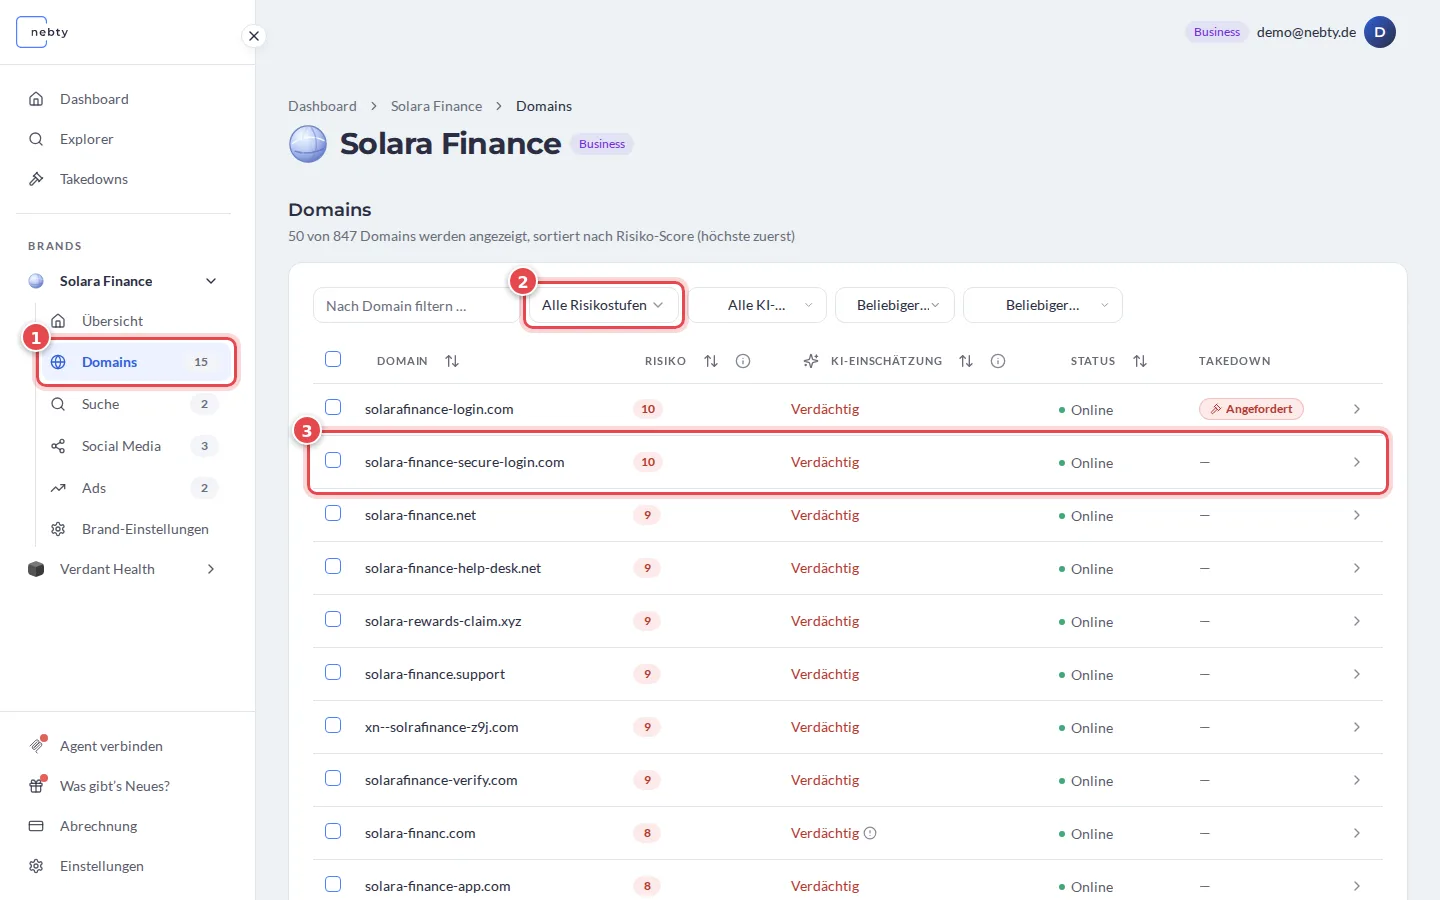Click the Explorer magnifier icon
Image resolution: width=1440 pixels, height=900 pixels.
pos(36,139)
